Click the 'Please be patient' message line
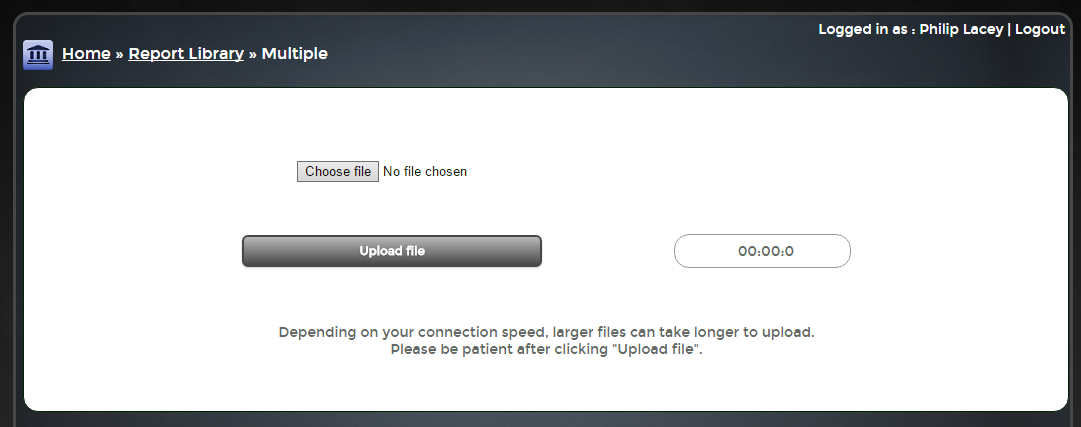 coord(546,350)
